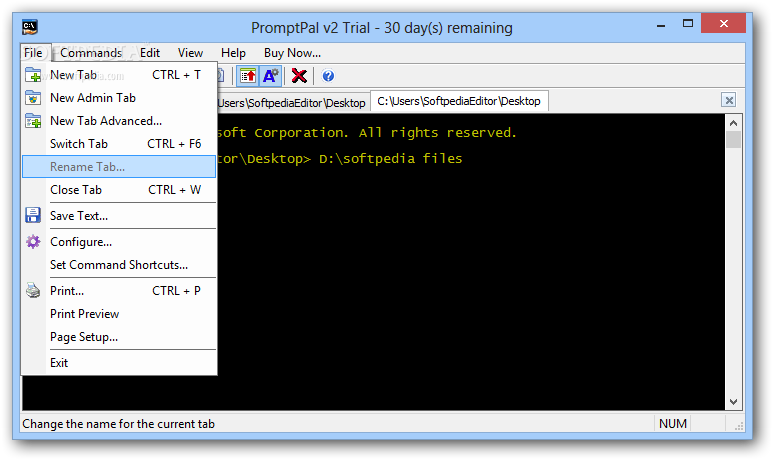The width and height of the screenshot is (773, 460).
Task: Open Page Setup... entry
Action: coord(119,337)
